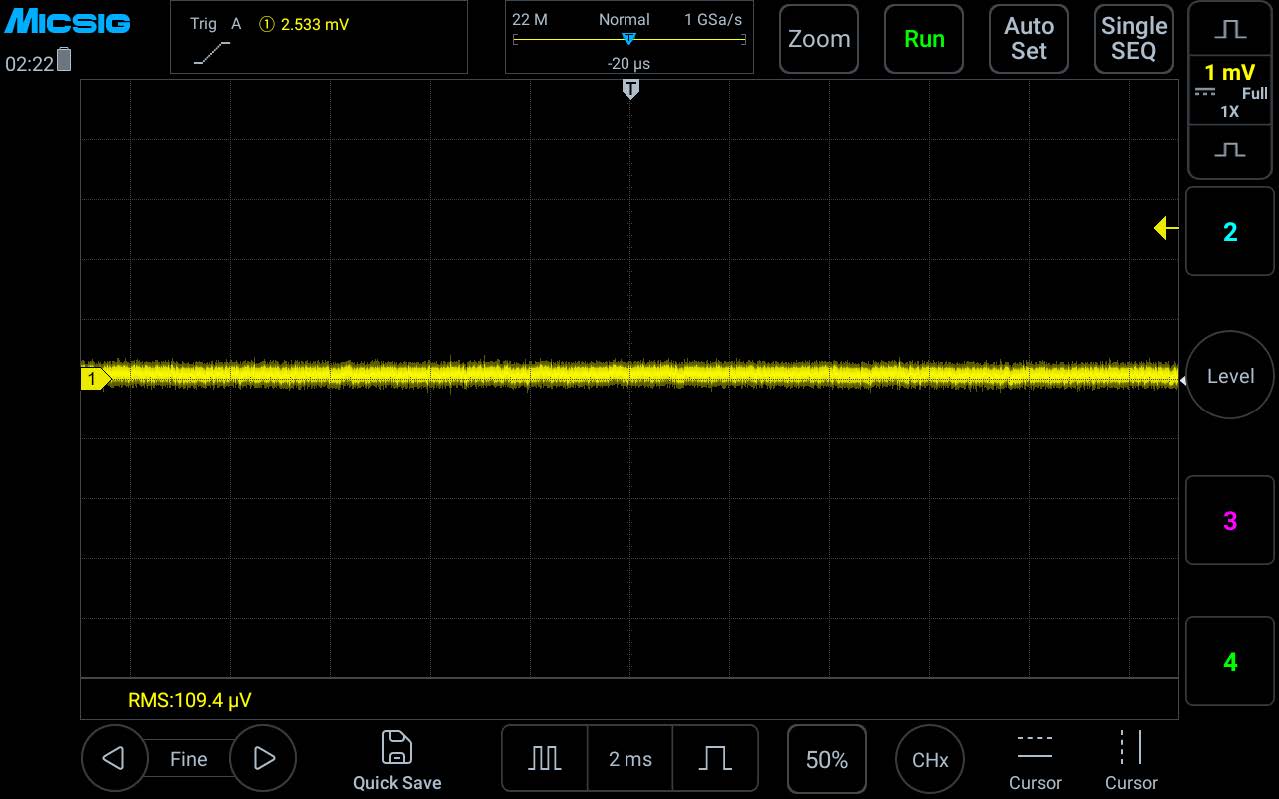1279x799 pixels.
Task: Toggle the Run acquisition button
Action: [924, 39]
